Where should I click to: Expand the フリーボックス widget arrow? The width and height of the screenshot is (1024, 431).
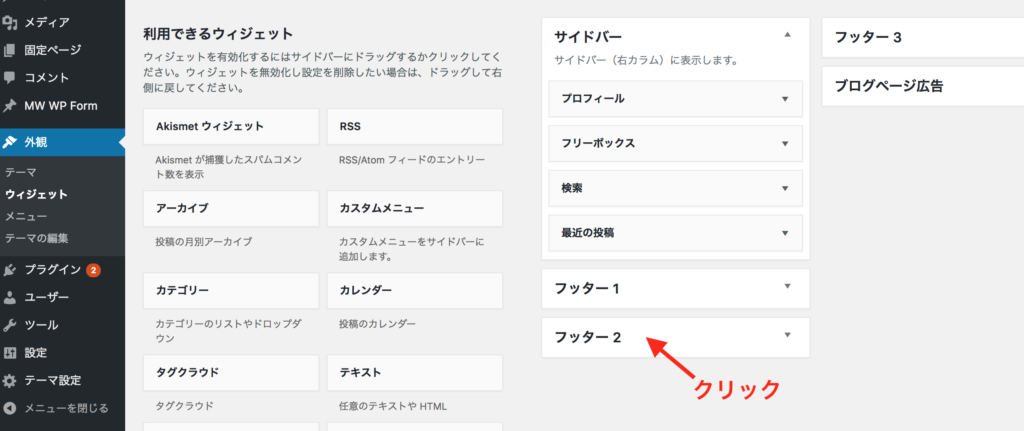point(784,143)
